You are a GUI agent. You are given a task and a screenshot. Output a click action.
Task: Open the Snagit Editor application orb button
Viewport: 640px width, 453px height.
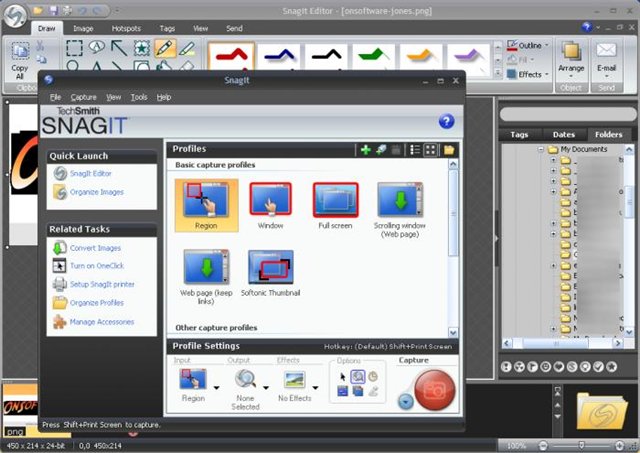[x=15, y=16]
